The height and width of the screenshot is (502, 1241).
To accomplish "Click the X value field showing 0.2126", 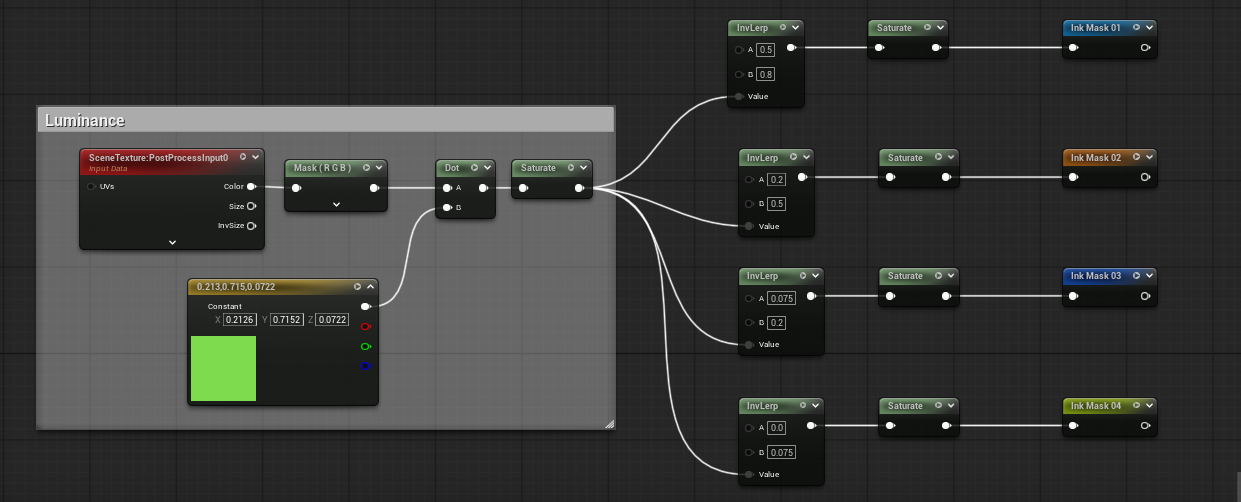I will point(240,320).
